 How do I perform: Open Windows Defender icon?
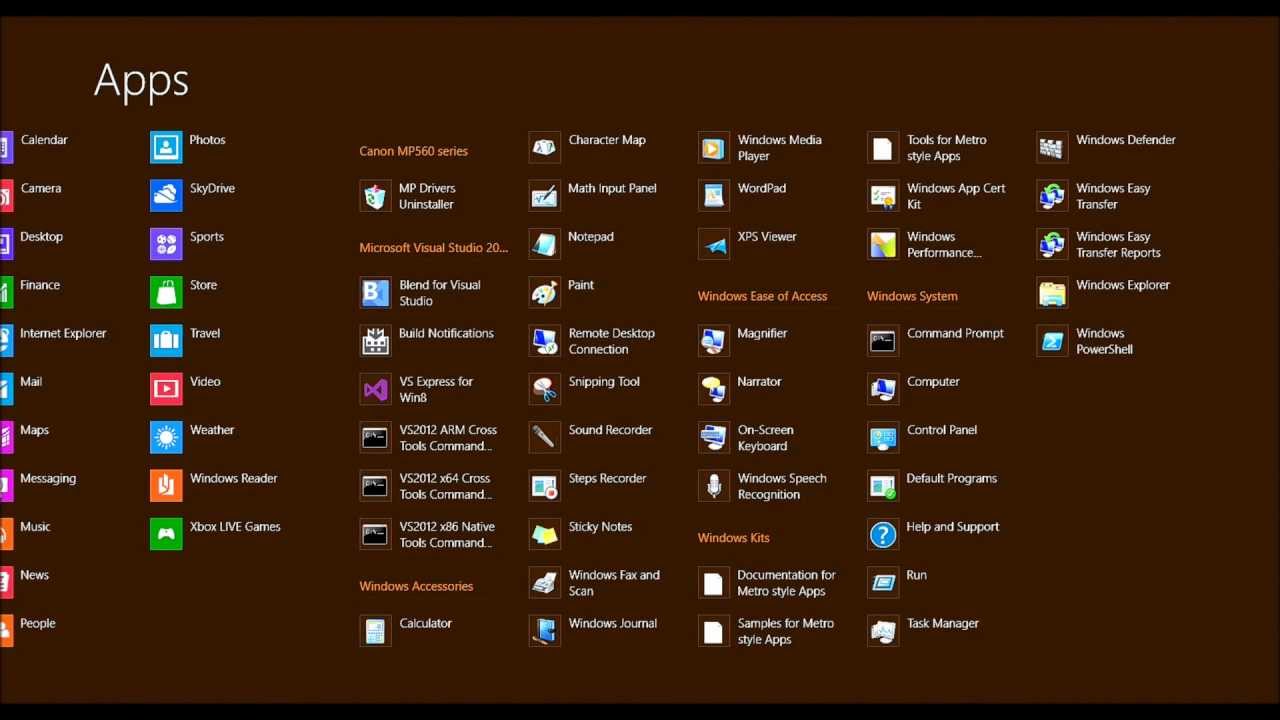1052,148
